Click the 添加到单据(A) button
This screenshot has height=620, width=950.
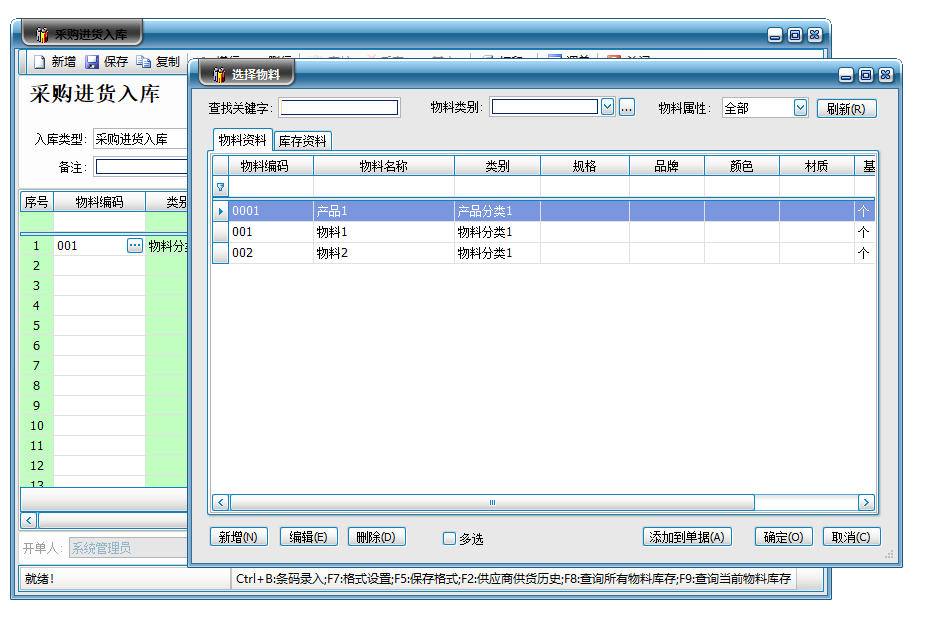(x=687, y=537)
